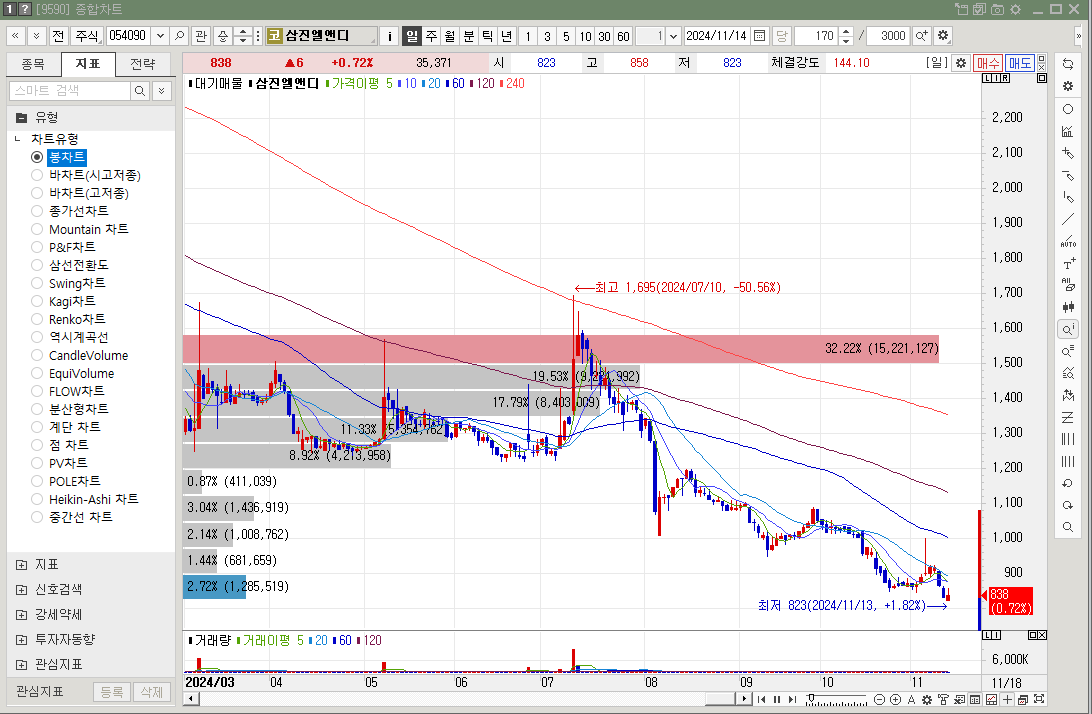The image size is (1092, 714).
Task: Select CandleVolume radio option
Action: 37,355
